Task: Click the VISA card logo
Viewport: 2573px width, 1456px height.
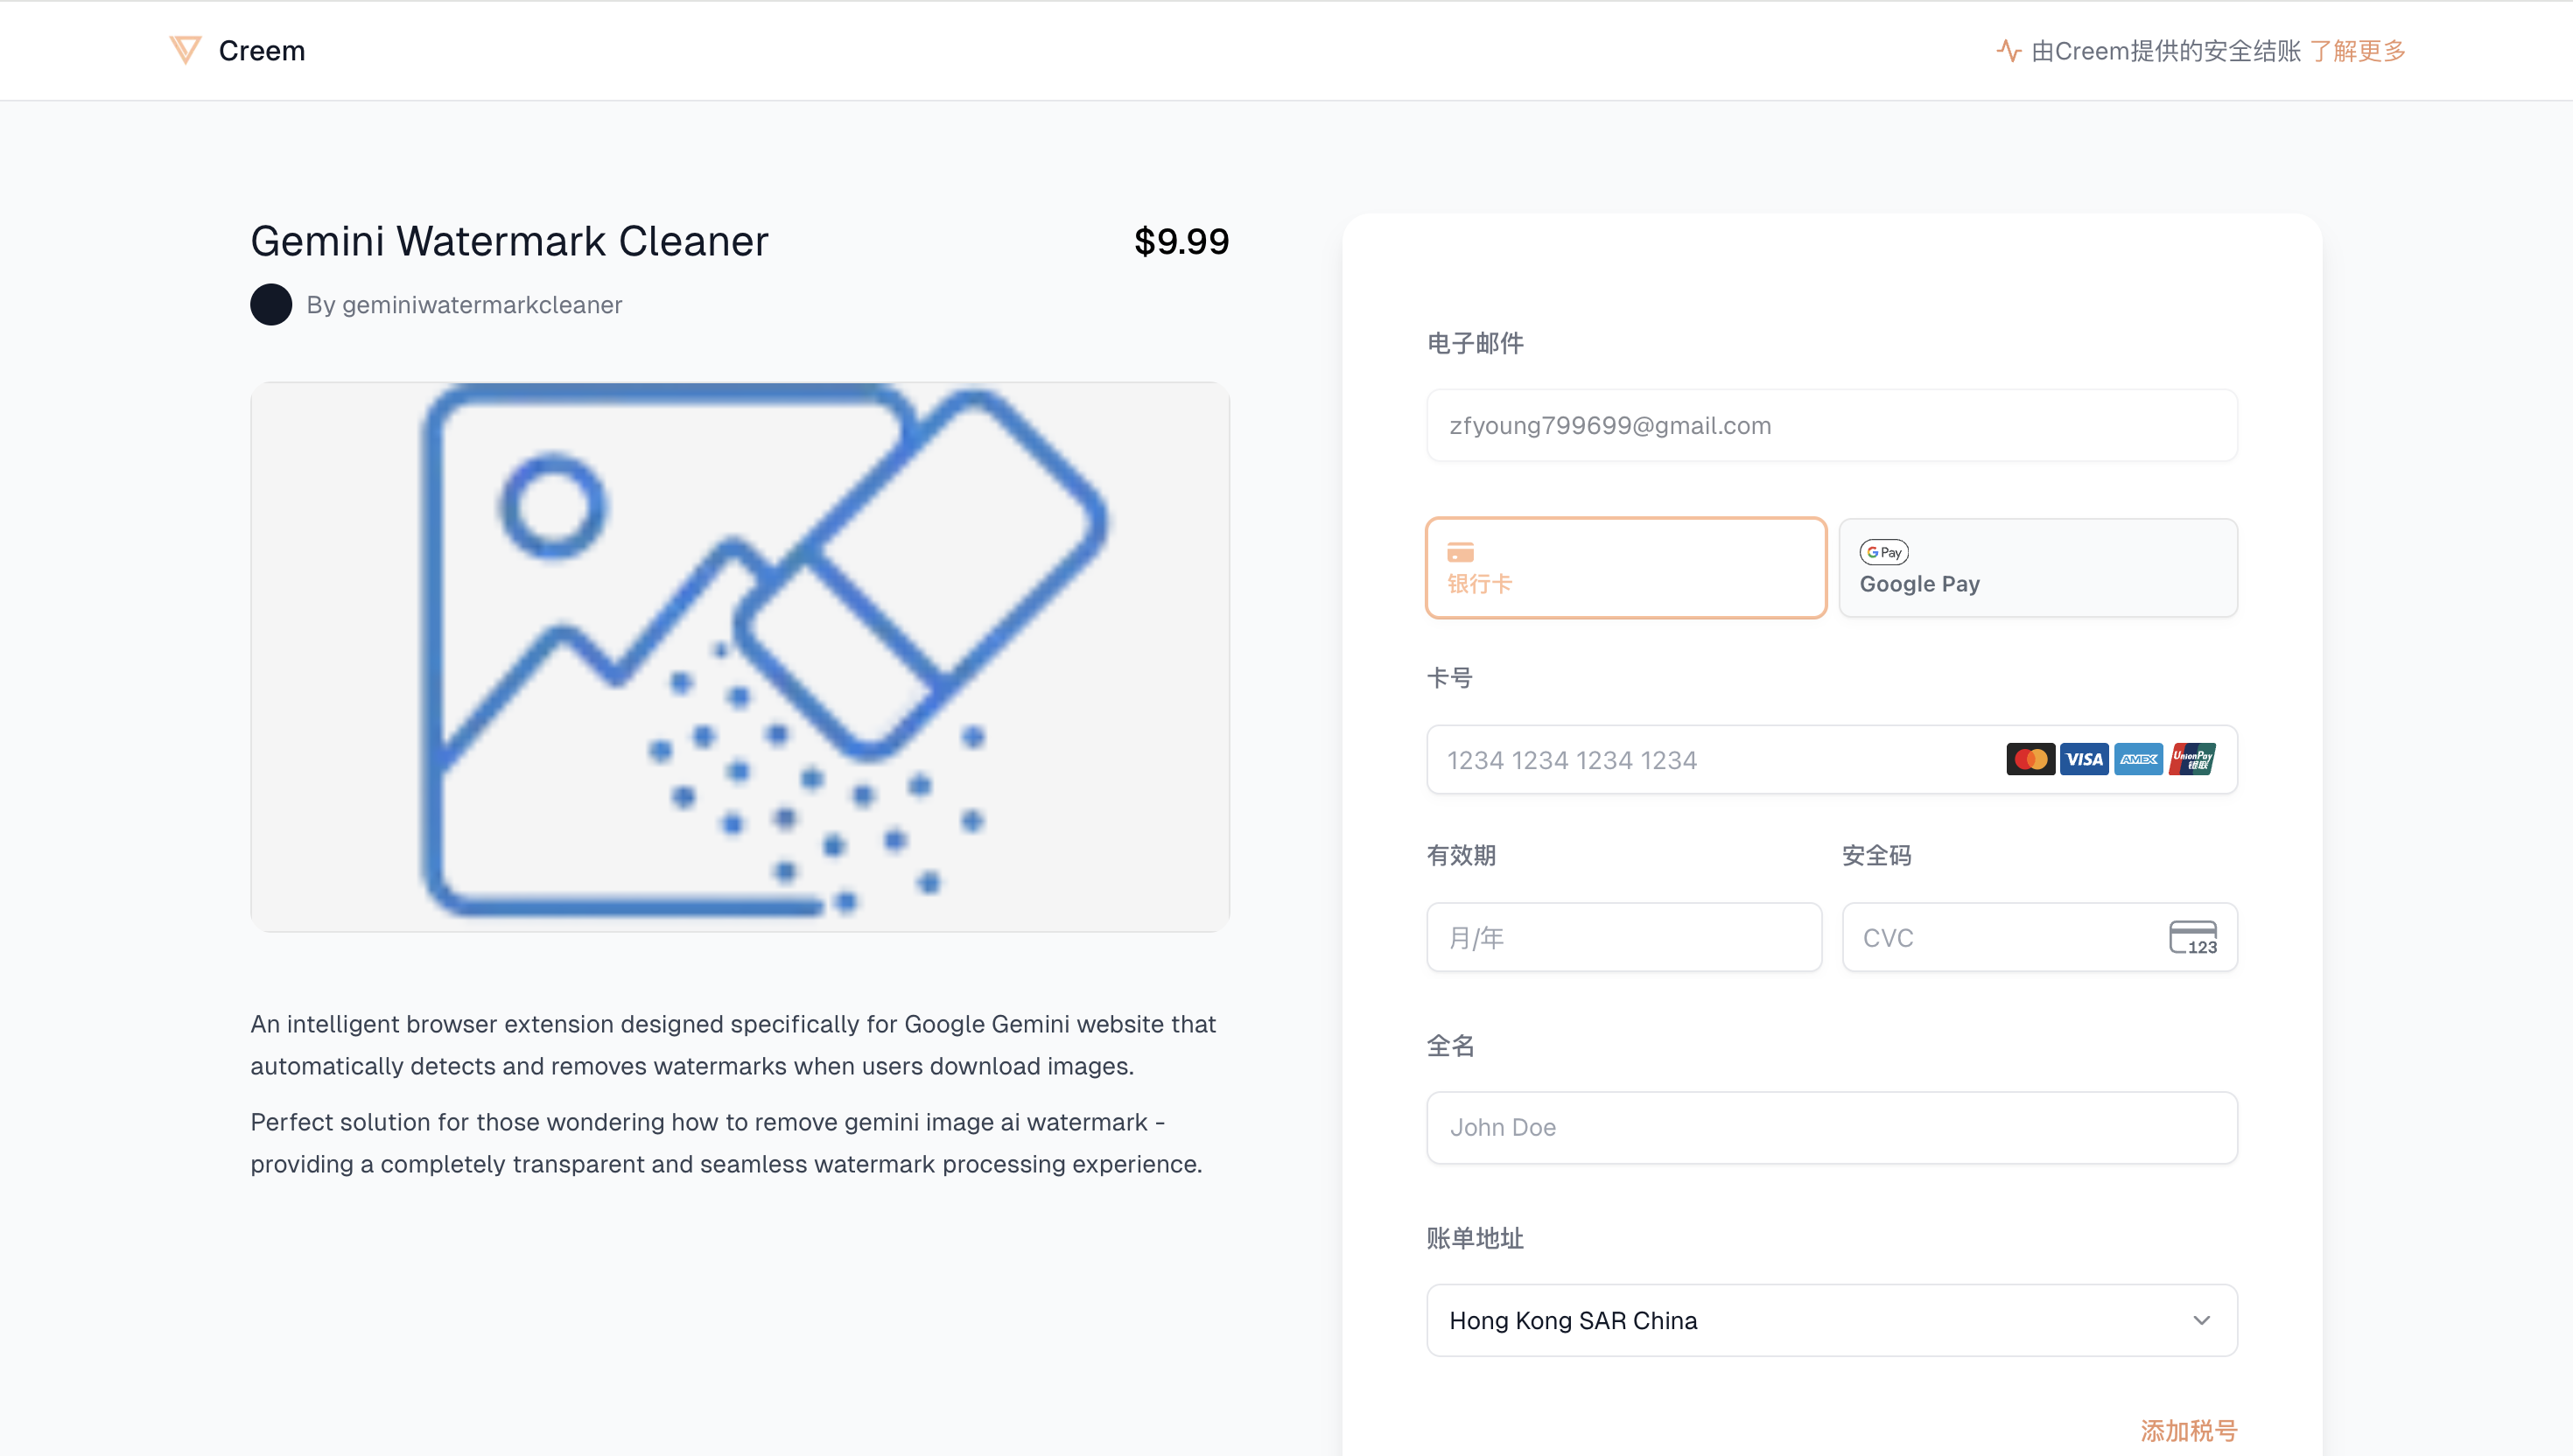Action: point(2084,759)
